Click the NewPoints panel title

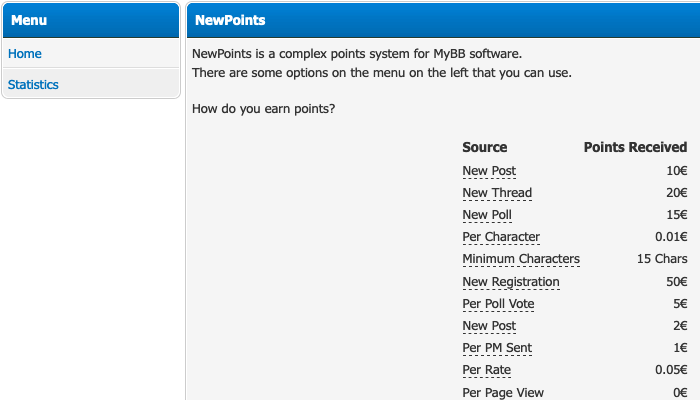coord(230,20)
